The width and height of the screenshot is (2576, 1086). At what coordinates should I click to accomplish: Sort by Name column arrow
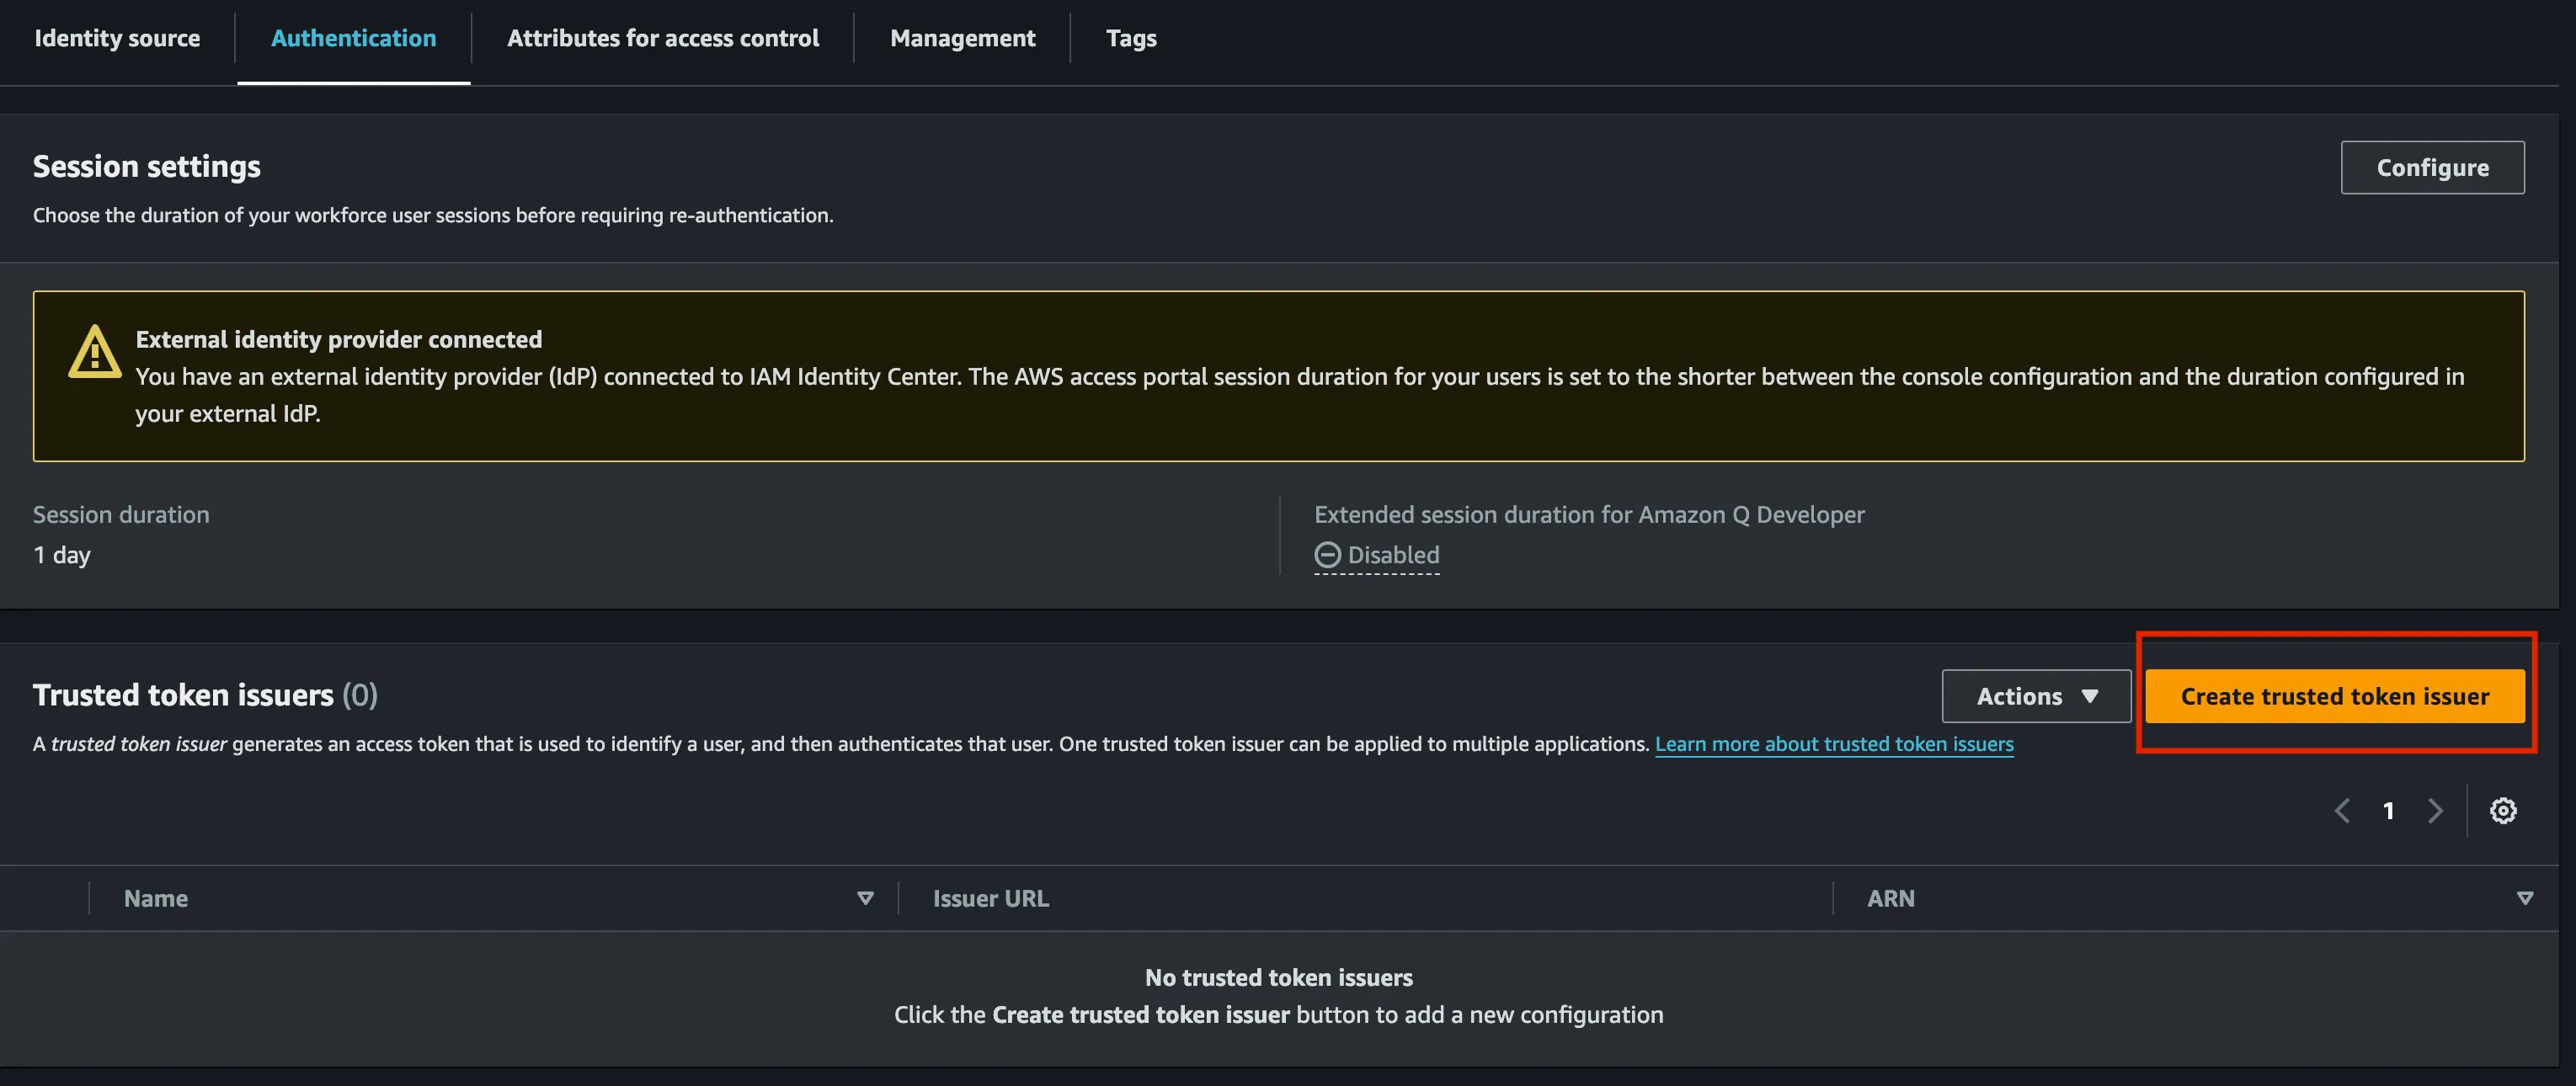(866, 898)
